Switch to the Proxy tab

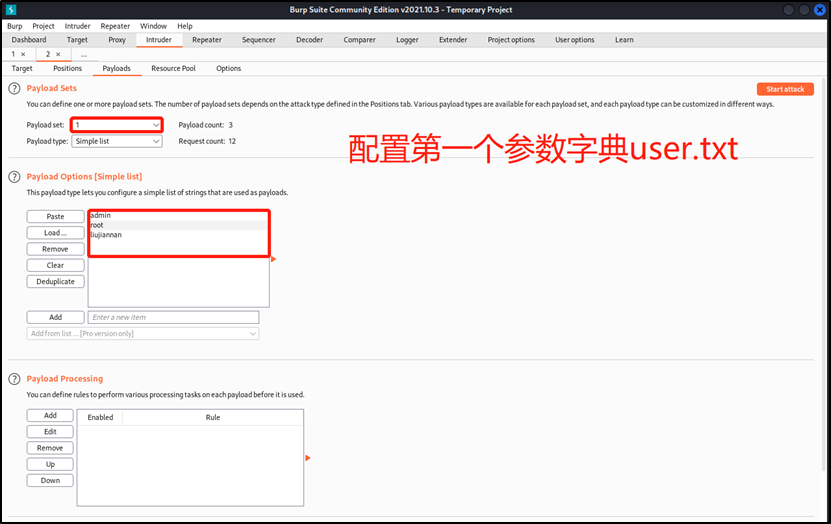click(x=117, y=40)
